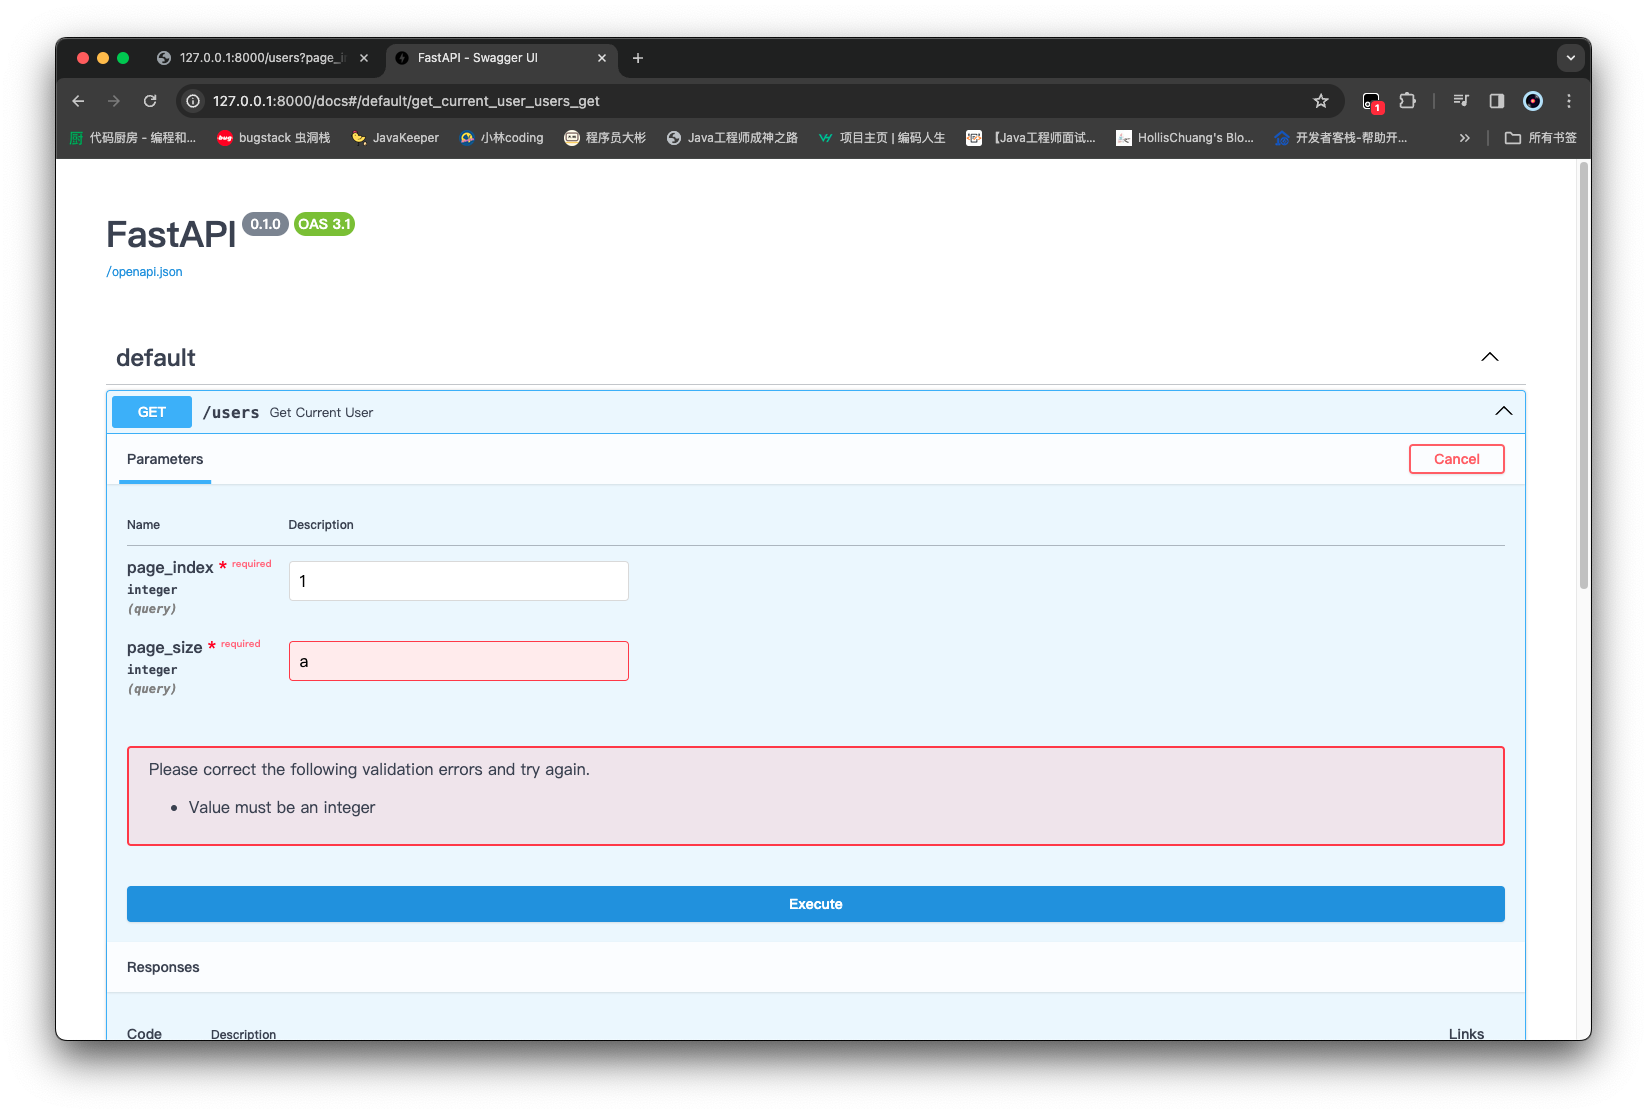The height and width of the screenshot is (1114, 1647).
Task: Open the 所有书签 bookmarks folder
Action: 1541,138
